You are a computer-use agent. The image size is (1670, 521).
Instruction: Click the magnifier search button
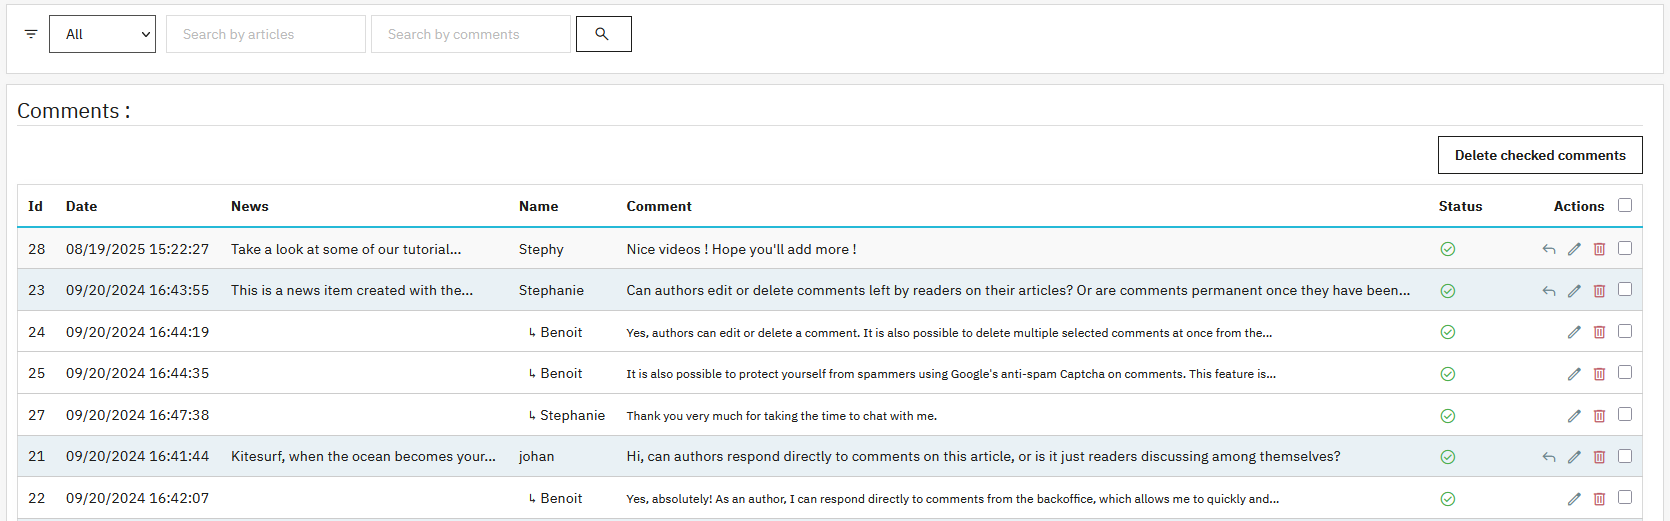point(603,34)
